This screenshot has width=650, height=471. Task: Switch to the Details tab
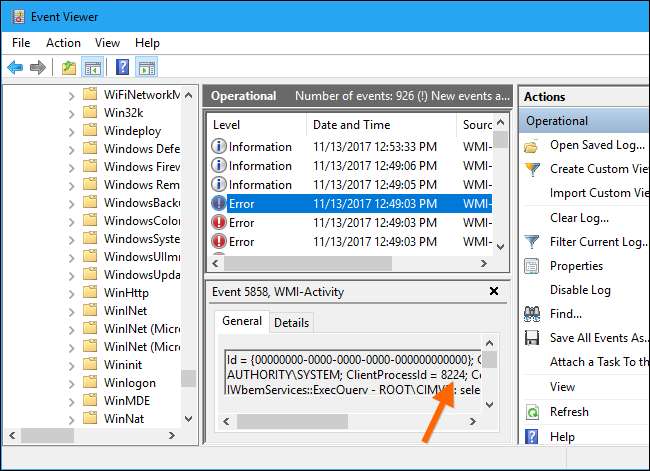tap(291, 323)
